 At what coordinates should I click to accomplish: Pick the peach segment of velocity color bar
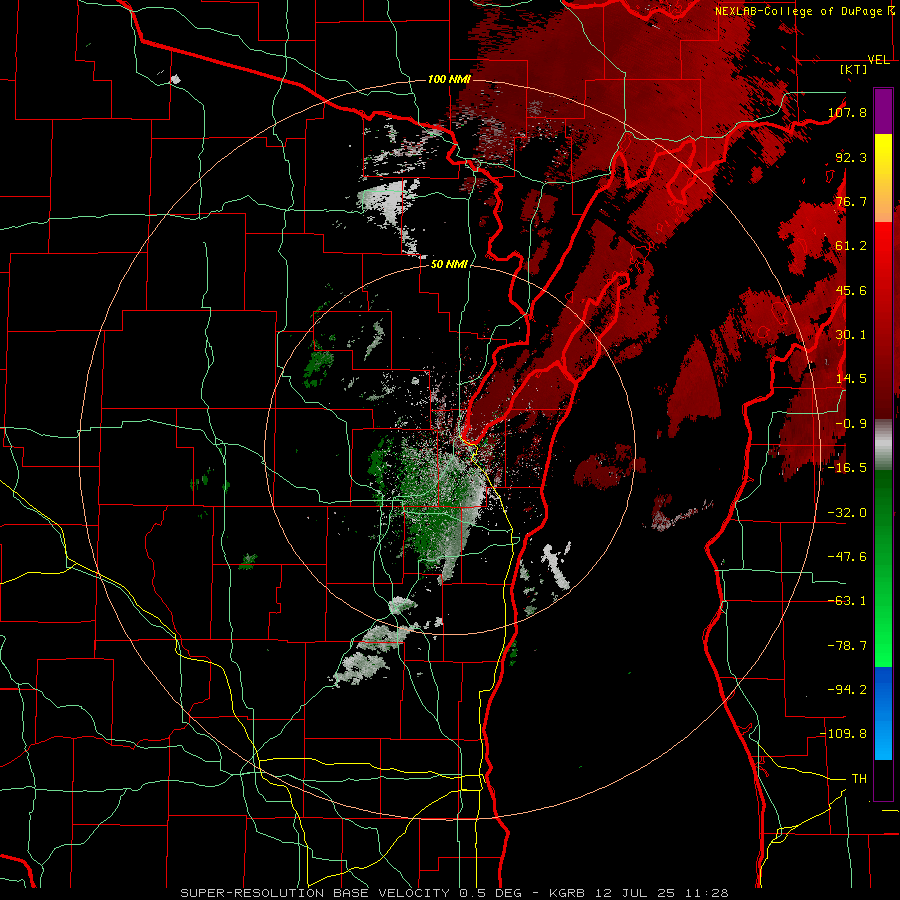pos(883,200)
